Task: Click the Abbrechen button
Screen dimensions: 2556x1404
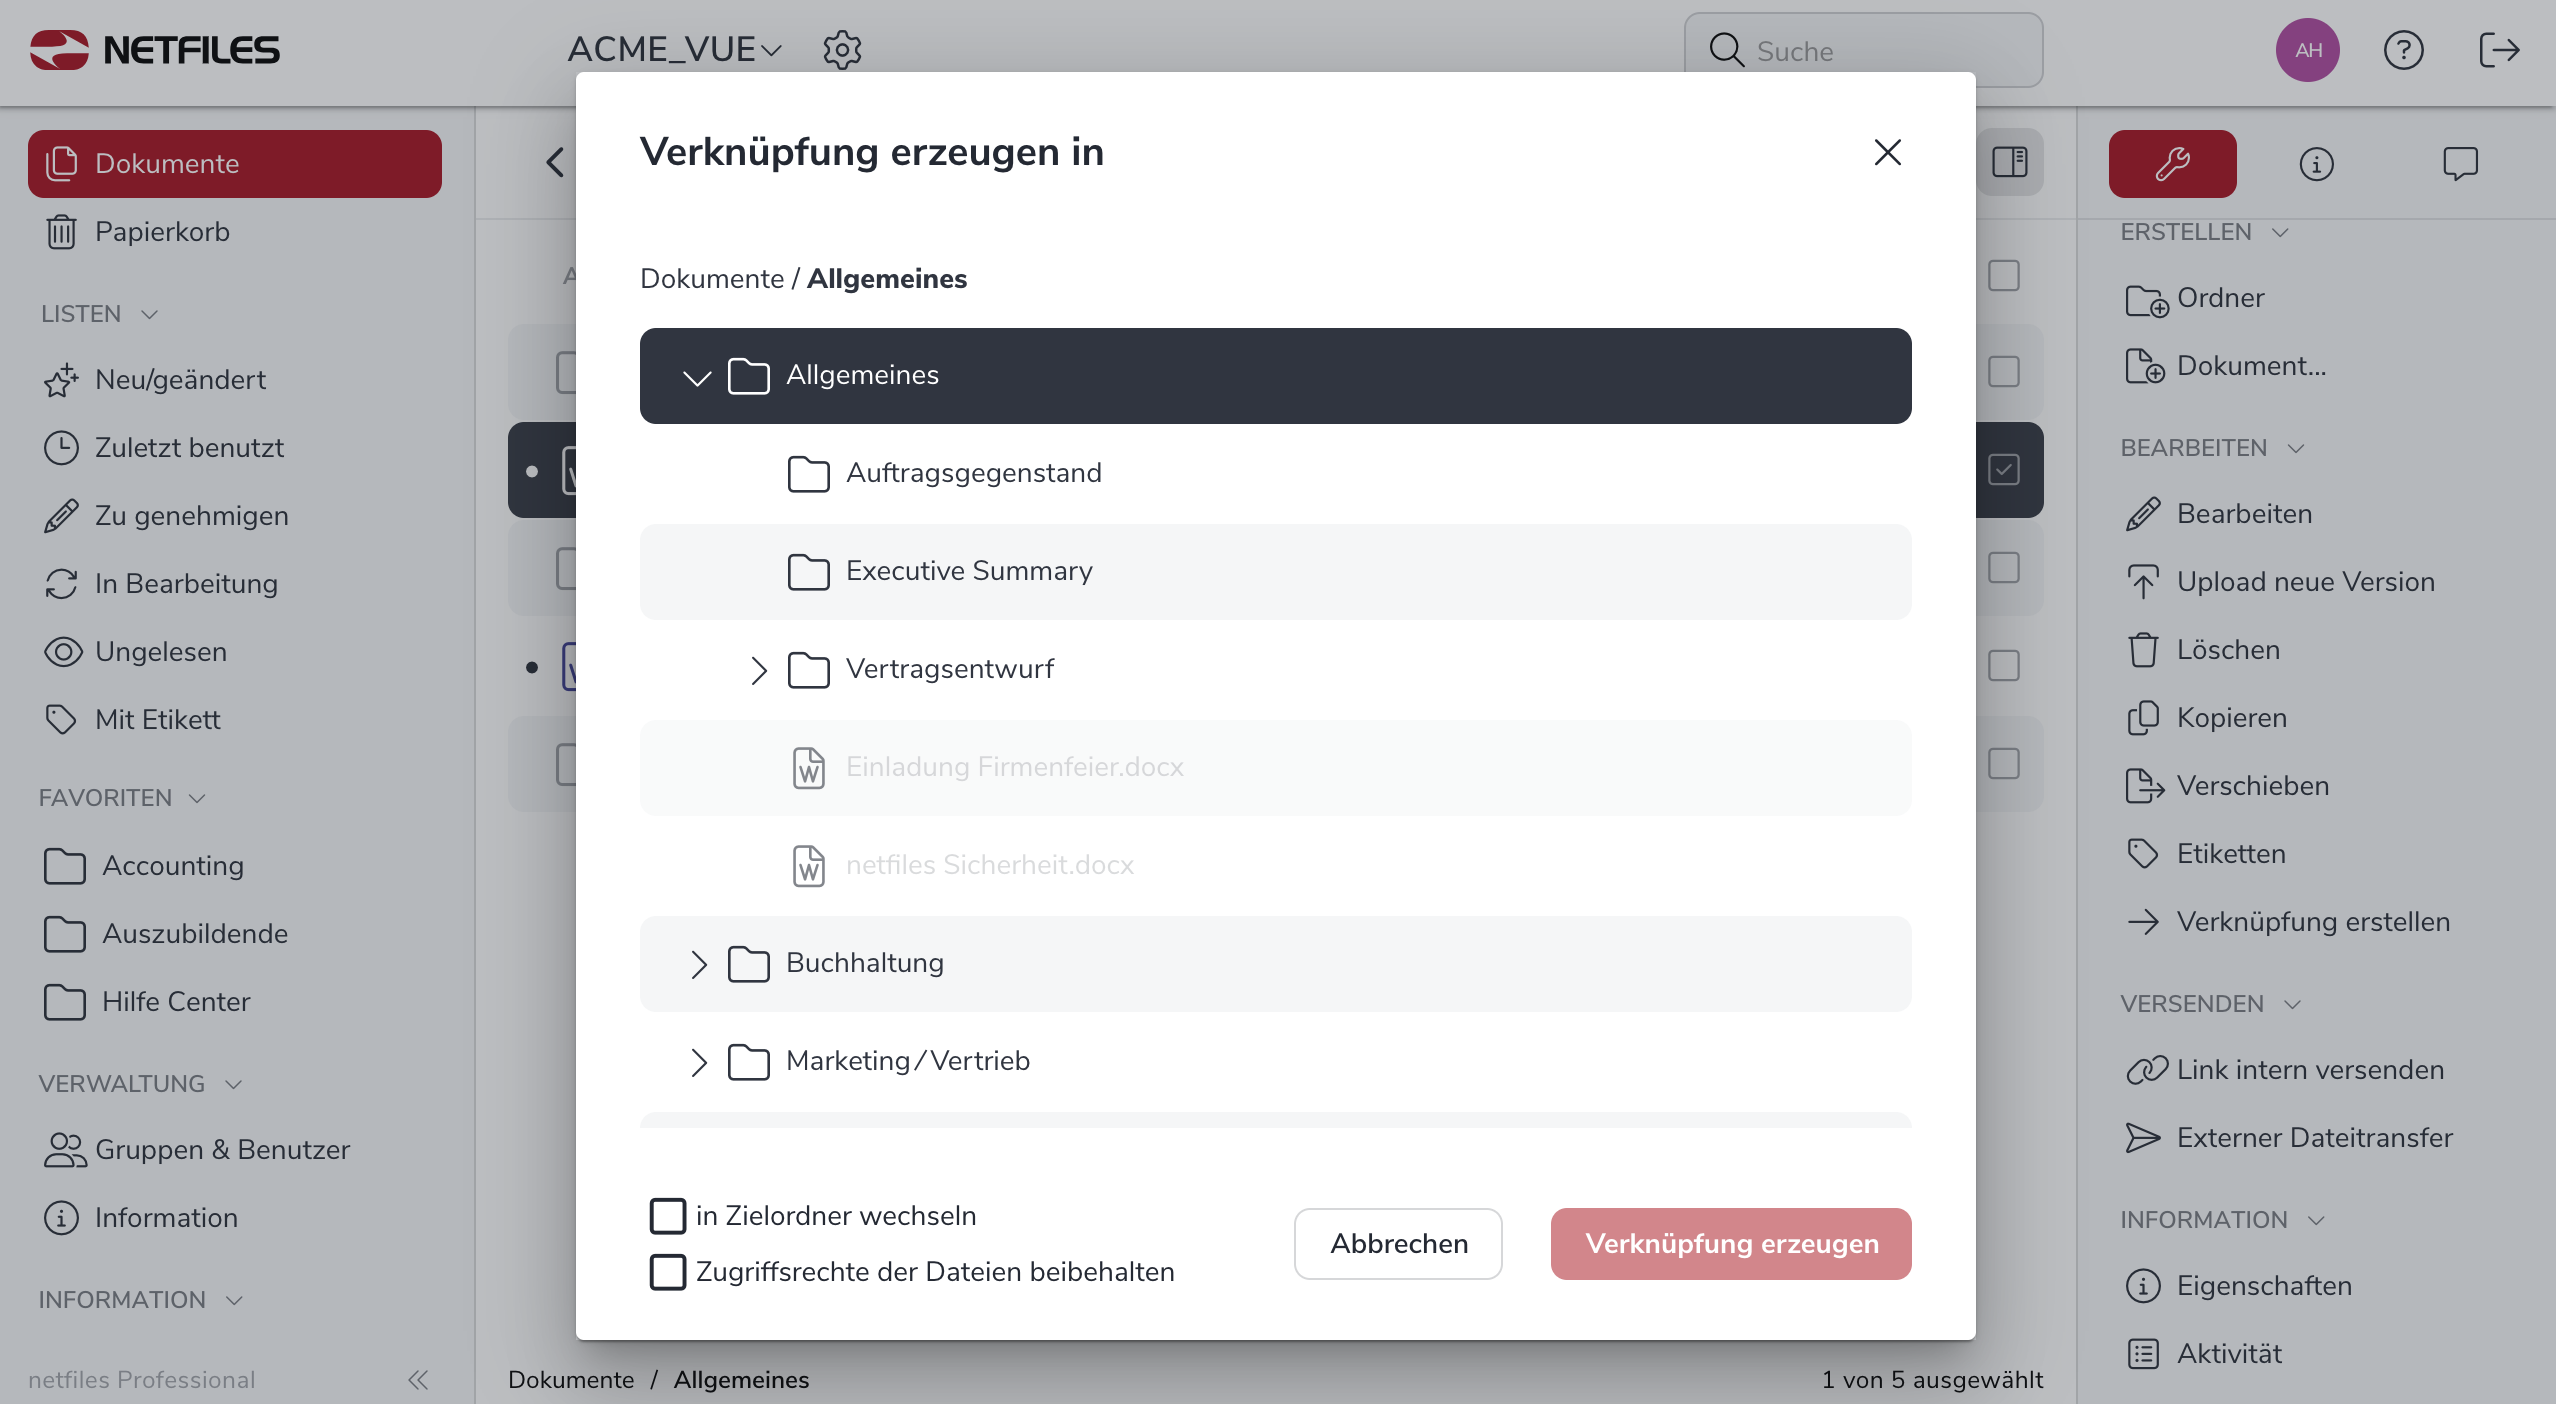Action: tap(1398, 1244)
